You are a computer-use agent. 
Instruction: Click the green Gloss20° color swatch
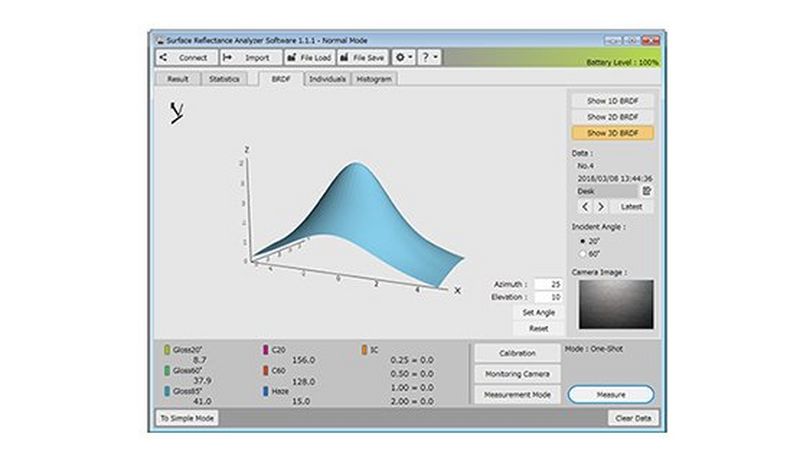(x=166, y=350)
